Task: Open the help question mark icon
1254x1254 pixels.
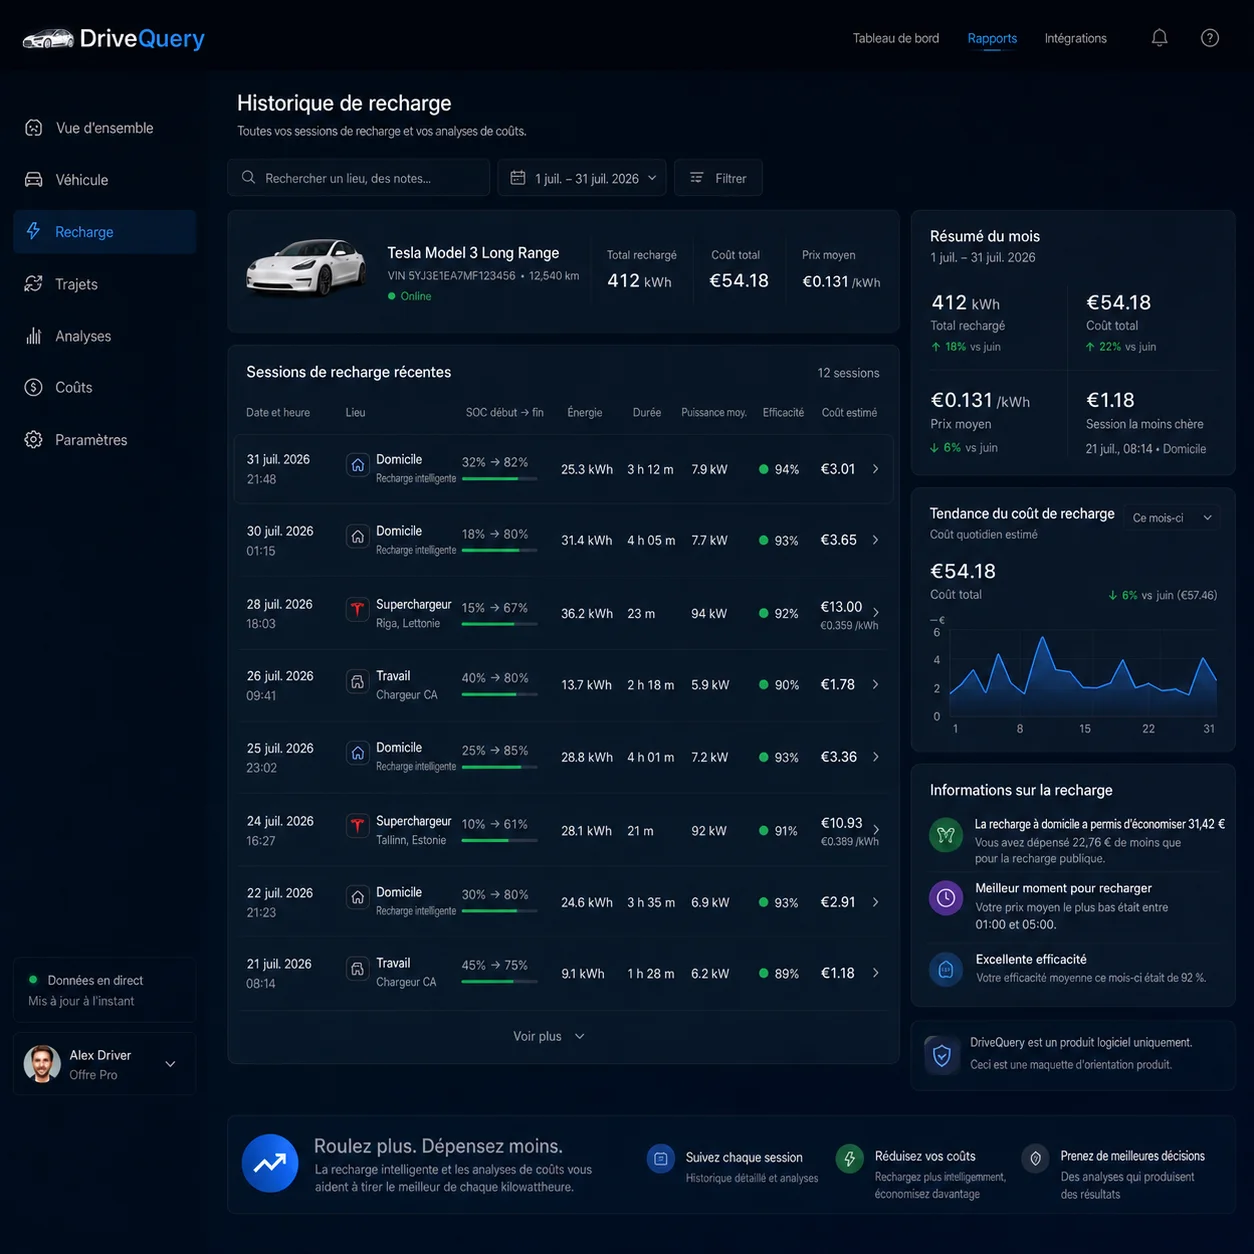Action: pos(1210,38)
